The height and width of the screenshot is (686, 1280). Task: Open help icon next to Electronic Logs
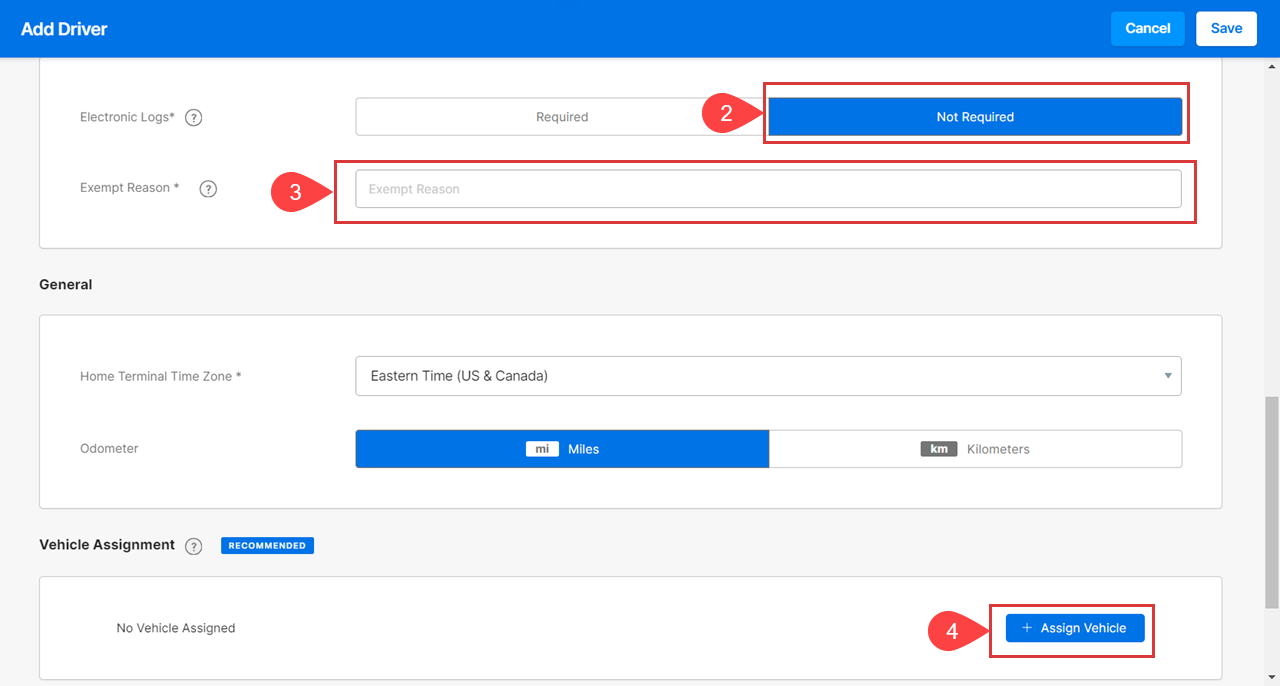click(194, 117)
